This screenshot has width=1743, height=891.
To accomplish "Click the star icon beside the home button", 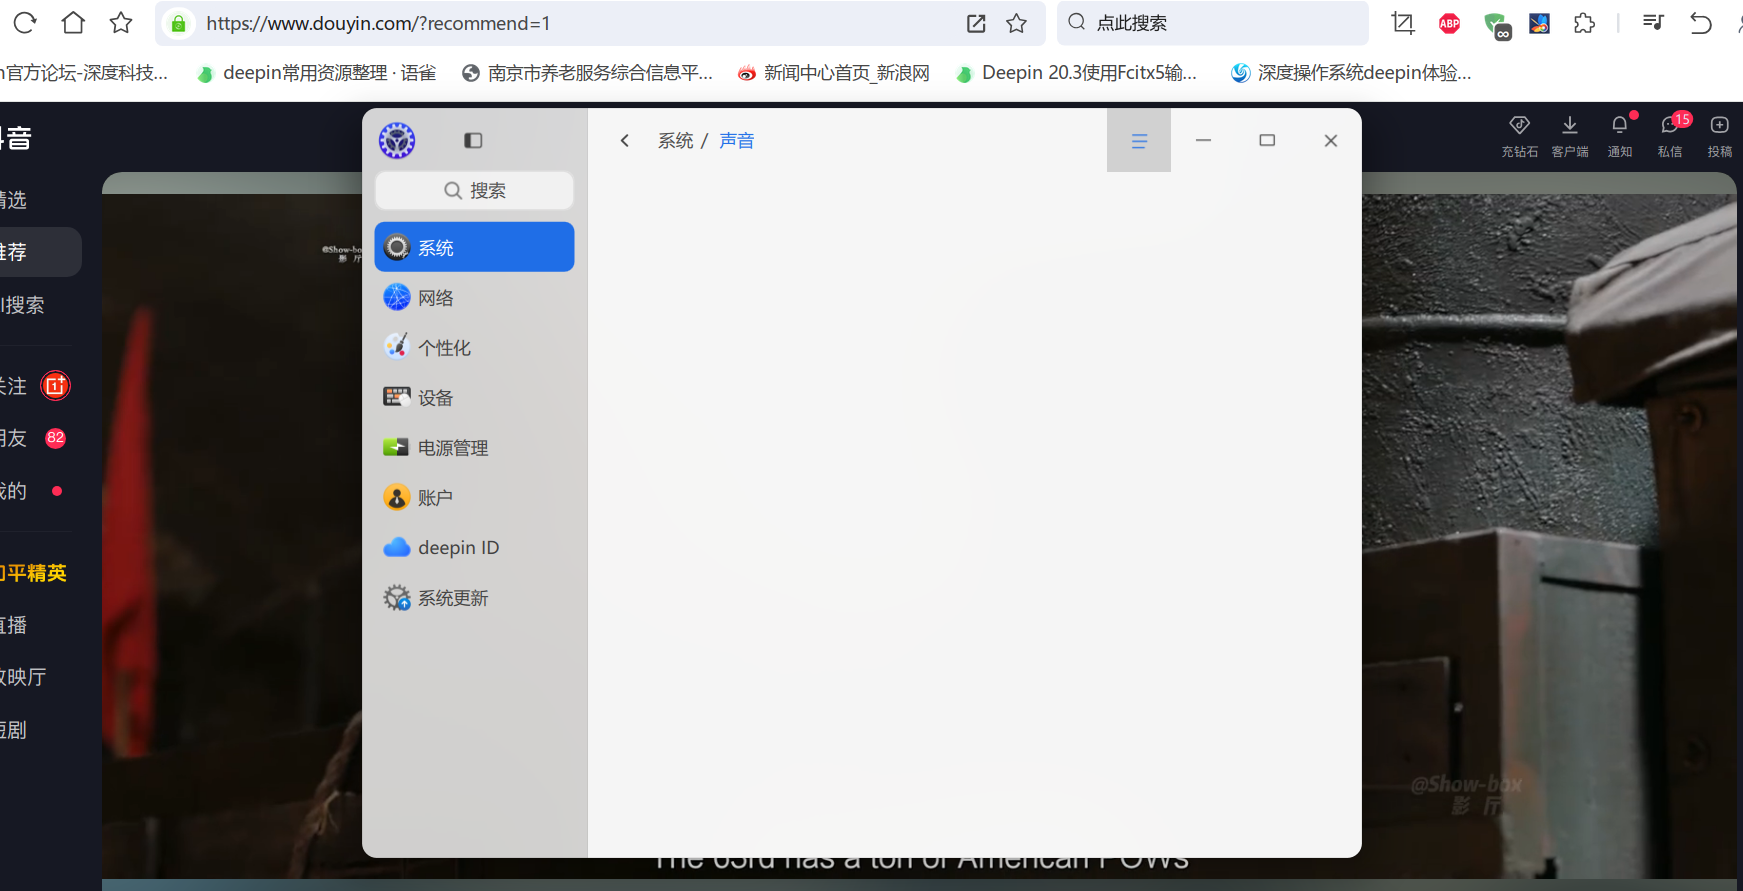I will [x=121, y=23].
